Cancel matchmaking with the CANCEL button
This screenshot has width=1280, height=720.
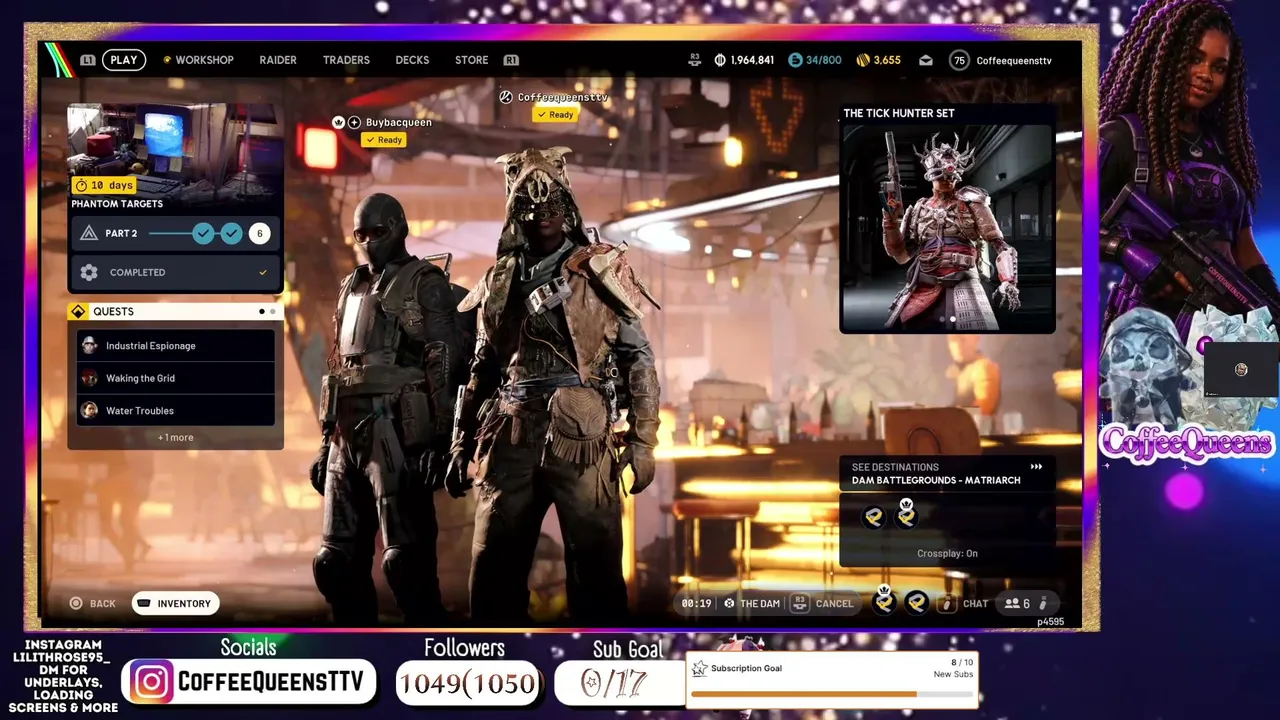(x=834, y=604)
